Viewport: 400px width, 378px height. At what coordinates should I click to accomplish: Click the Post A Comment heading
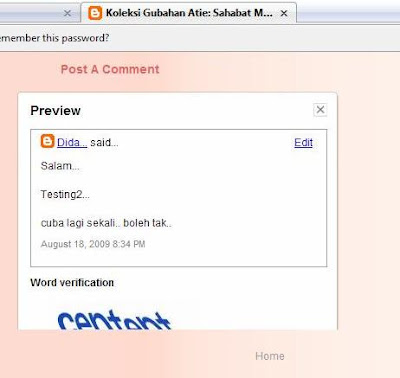110,69
